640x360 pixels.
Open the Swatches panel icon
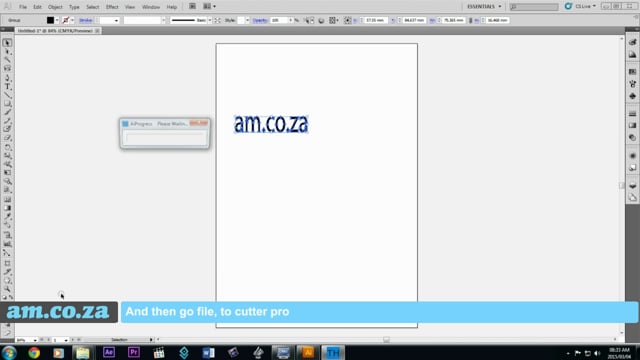[x=632, y=71]
